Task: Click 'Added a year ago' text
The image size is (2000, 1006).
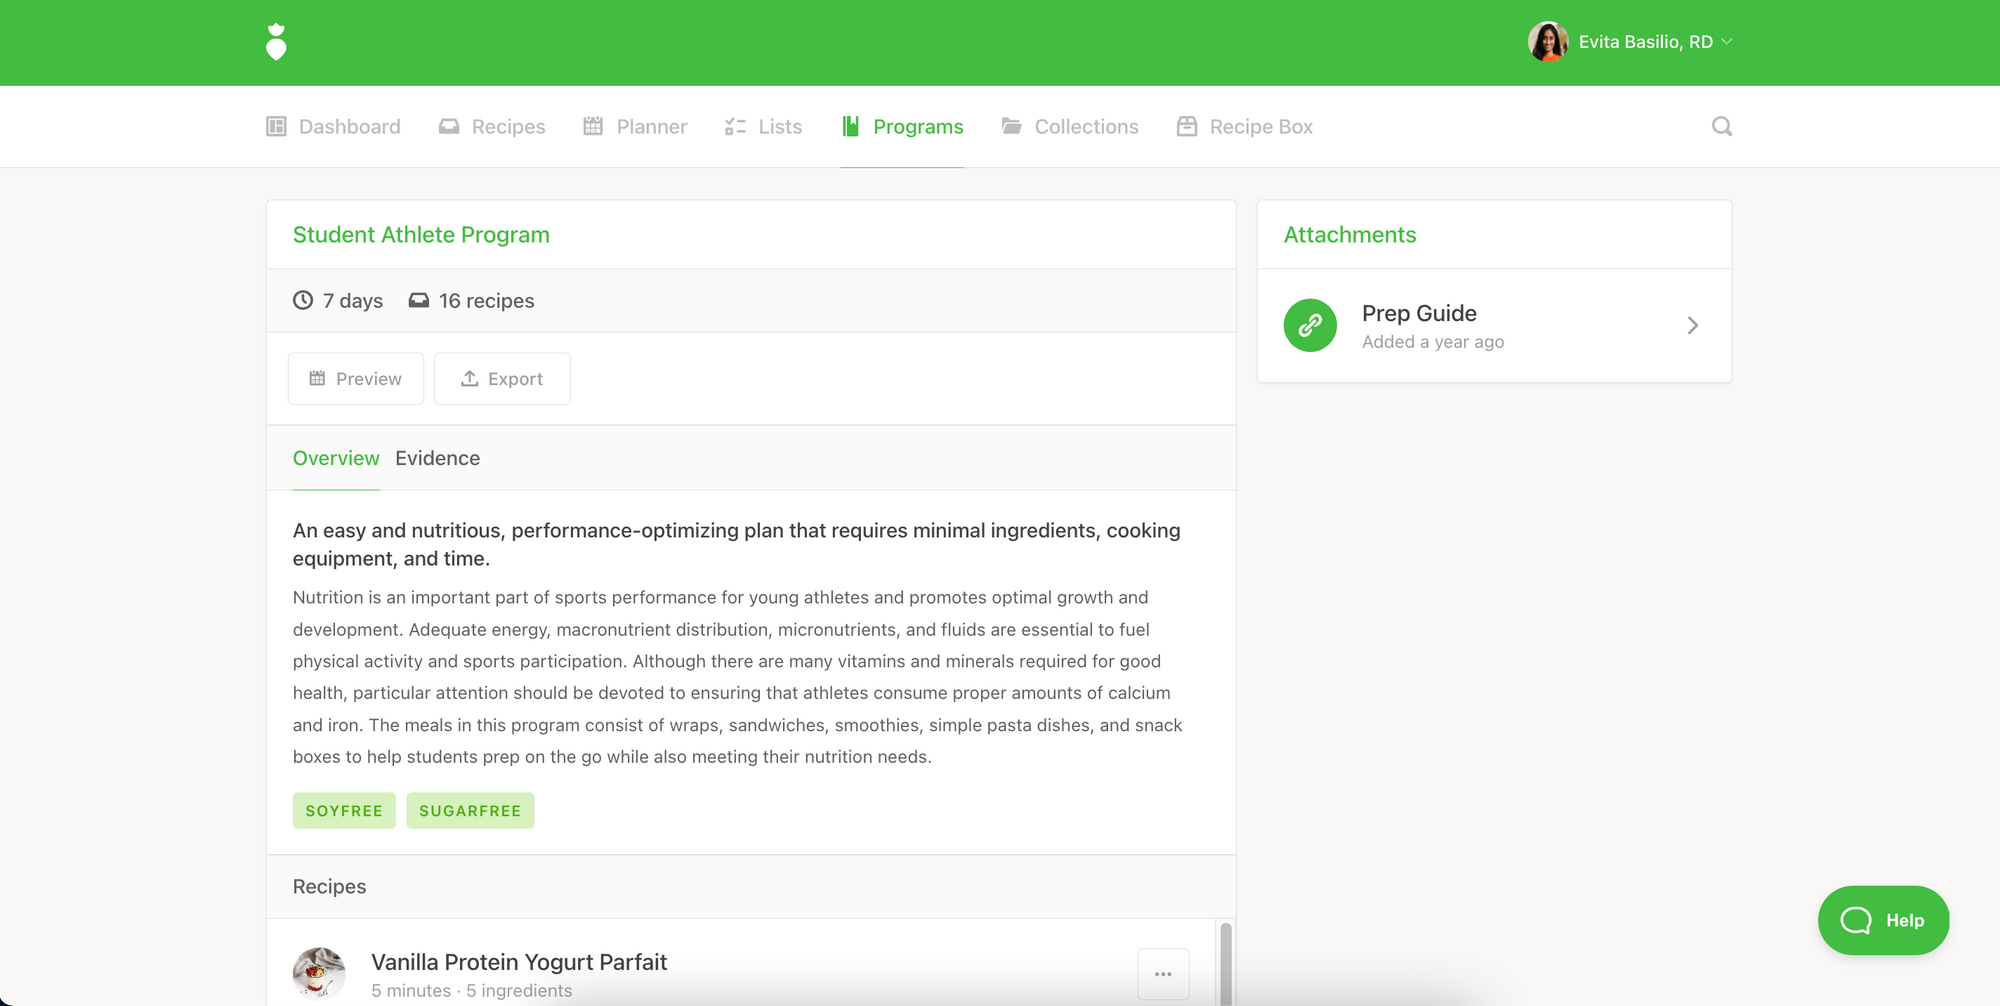Action: 1433,342
